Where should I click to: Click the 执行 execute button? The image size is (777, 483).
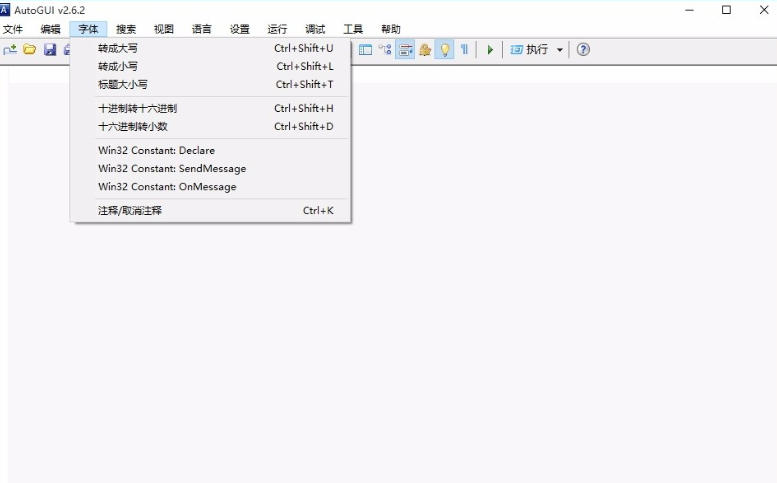(529, 50)
